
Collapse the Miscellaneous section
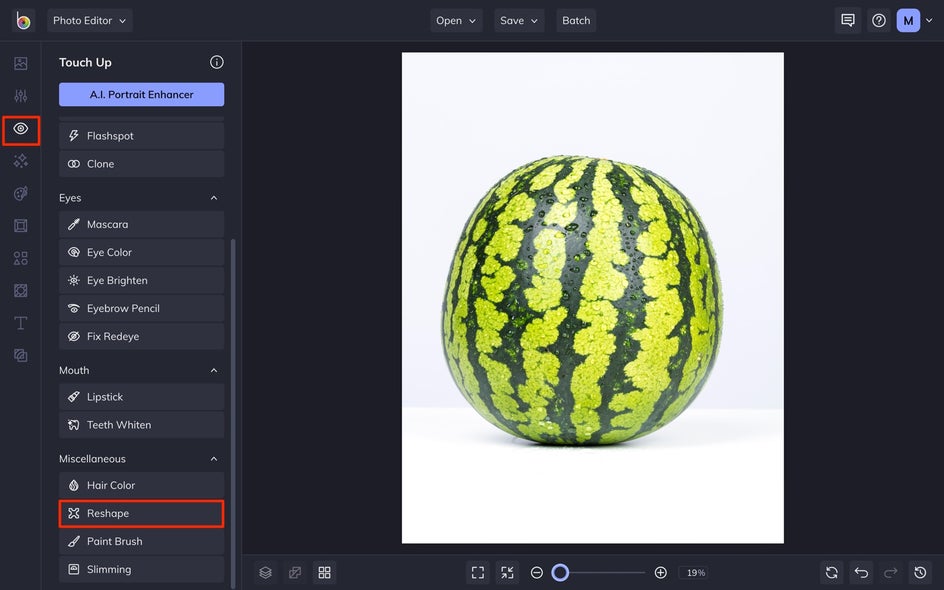pyautogui.click(x=214, y=459)
